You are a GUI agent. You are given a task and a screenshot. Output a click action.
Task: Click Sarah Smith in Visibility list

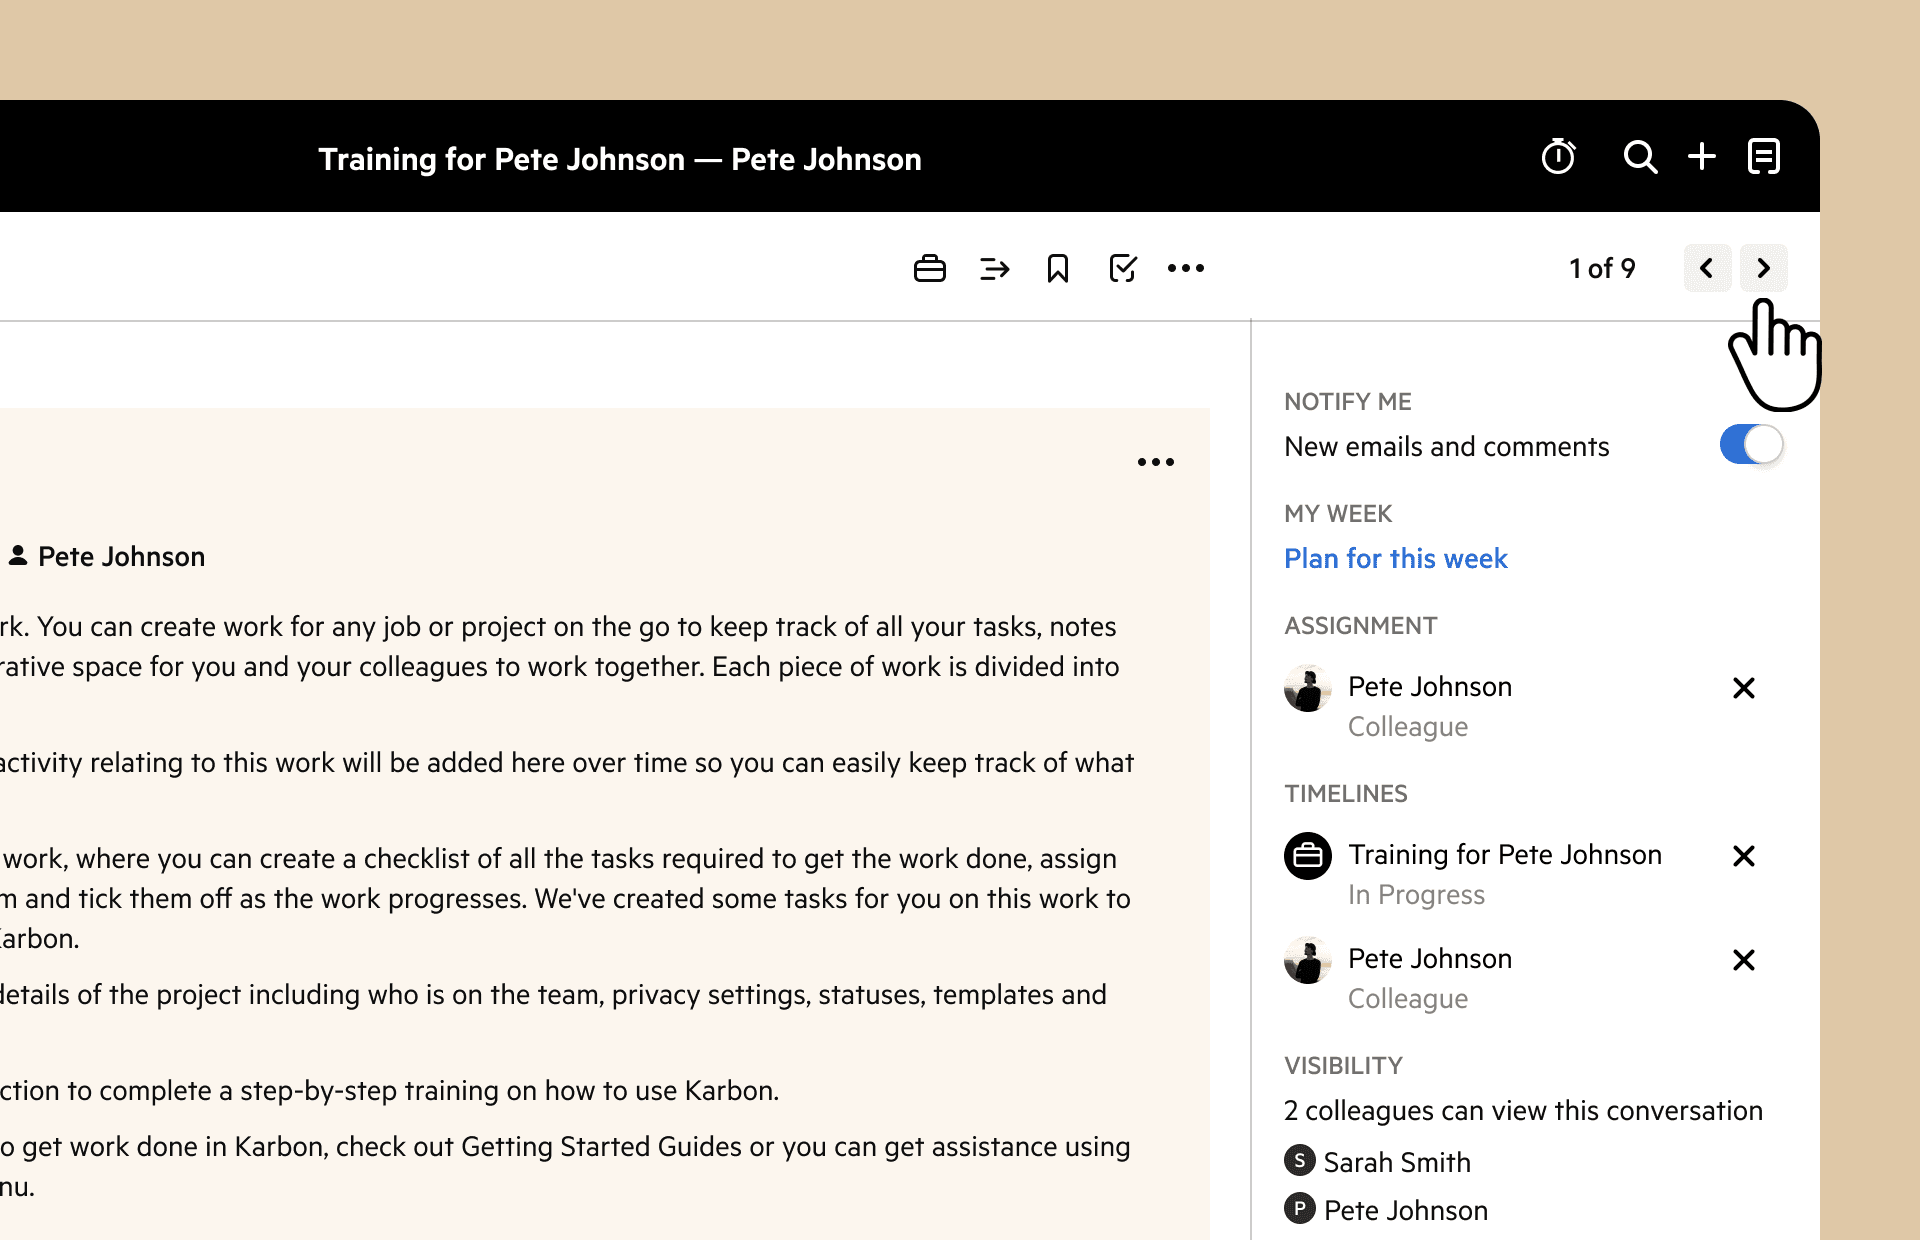(x=1397, y=1162)
